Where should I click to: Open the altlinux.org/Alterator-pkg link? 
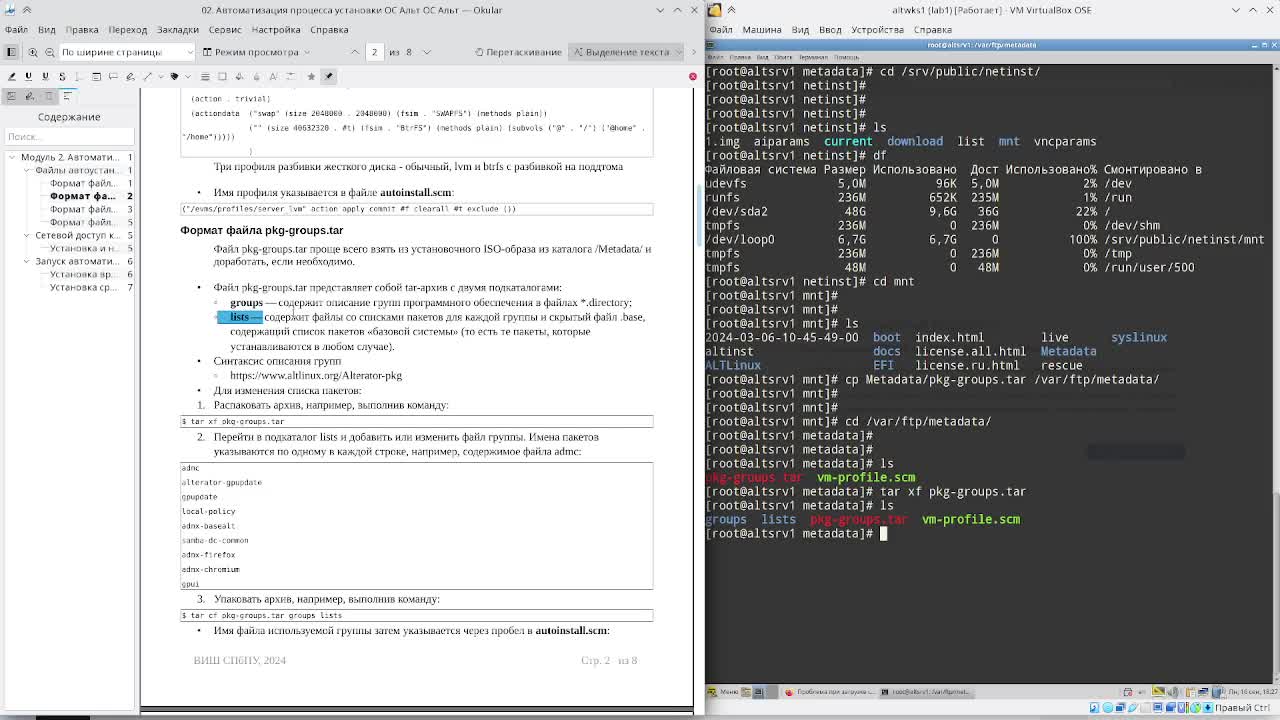pyautogui.click(x=316, y=375)
